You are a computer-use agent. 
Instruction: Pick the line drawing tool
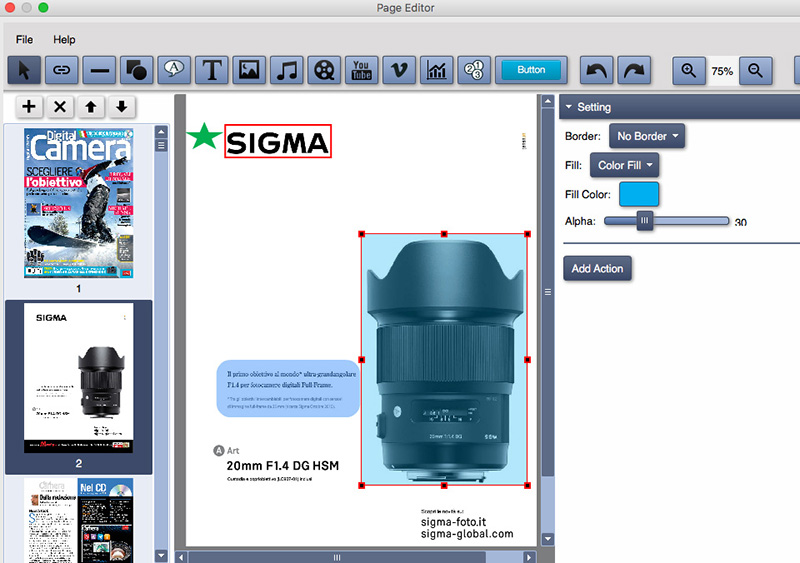tap(99, 70)
